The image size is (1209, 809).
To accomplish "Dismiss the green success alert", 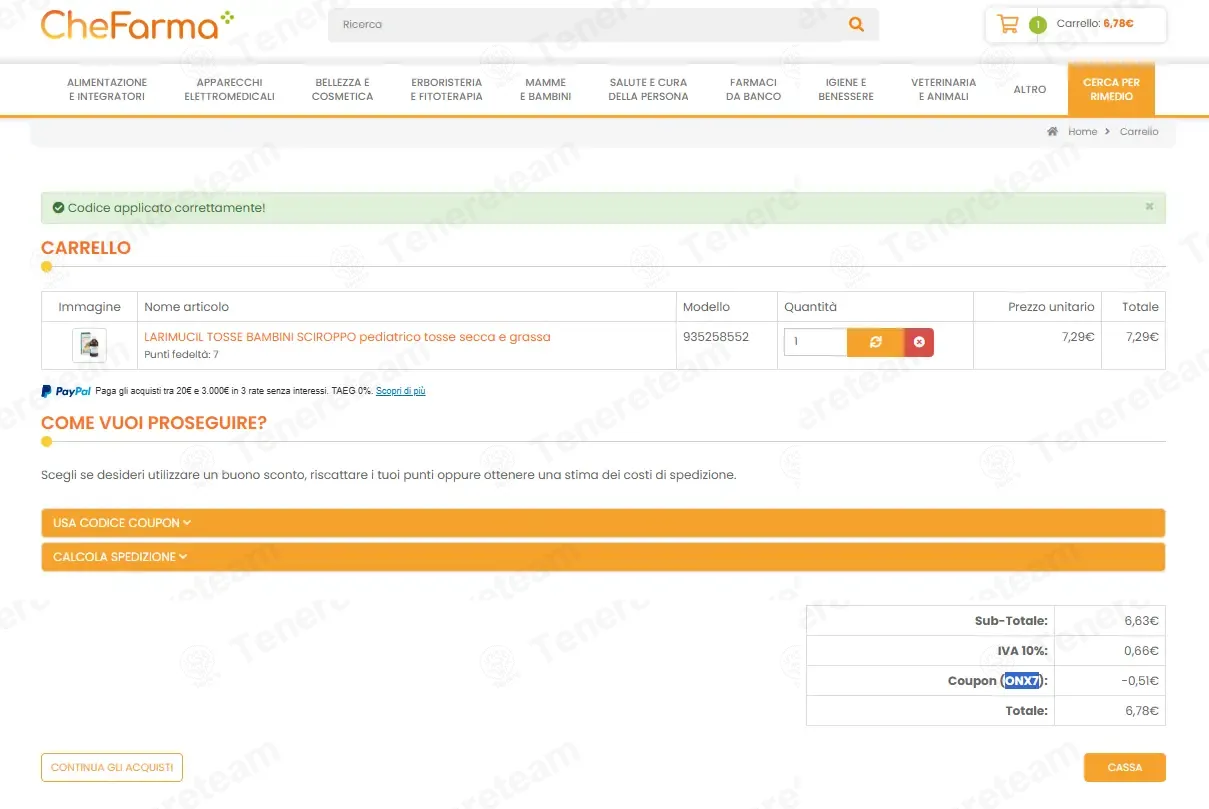I will coord(1149,206).
